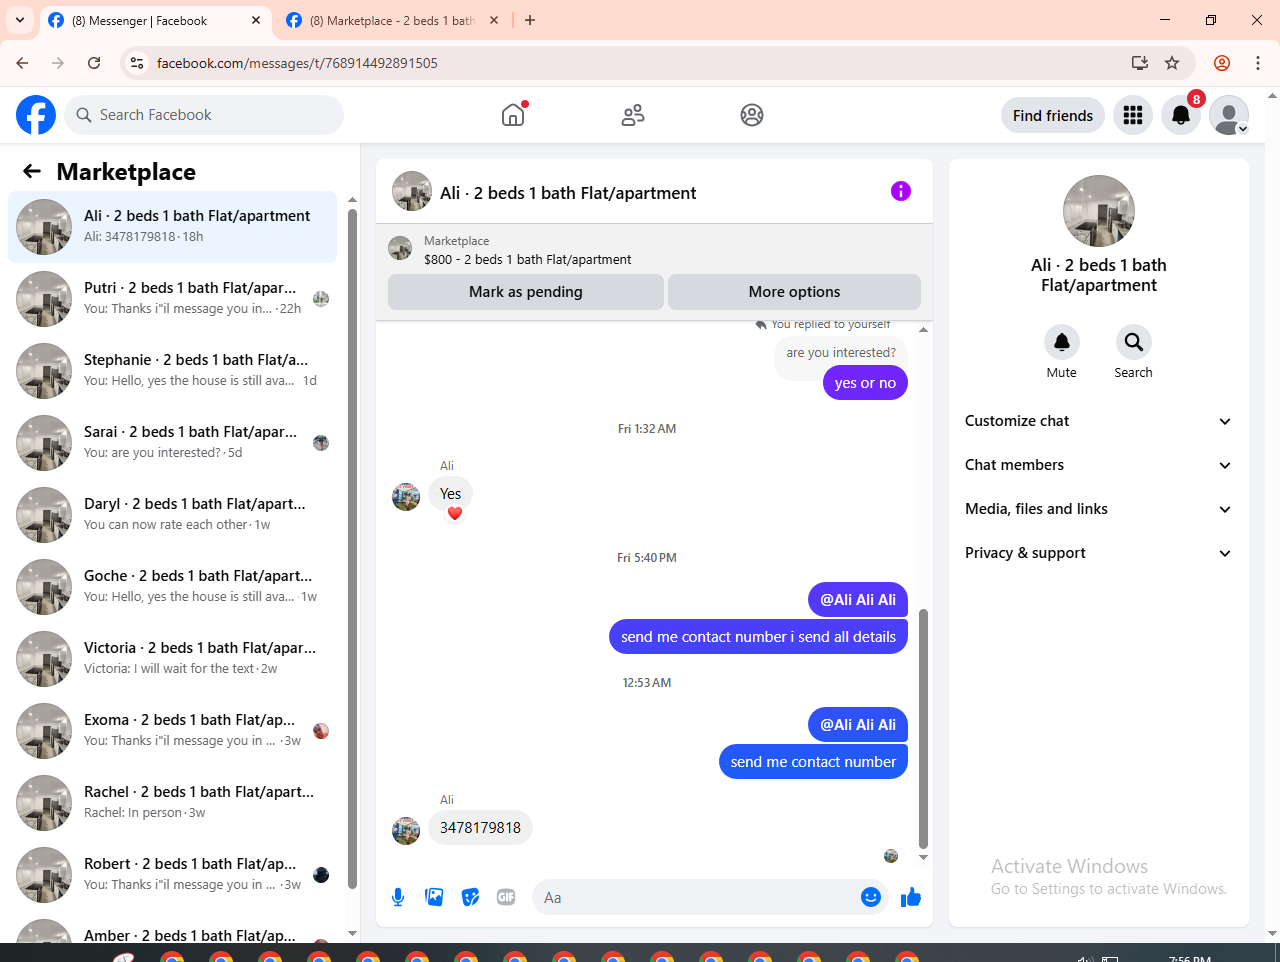
Task: Attach a photo using the image icon
Action: [x=434, y=897]
